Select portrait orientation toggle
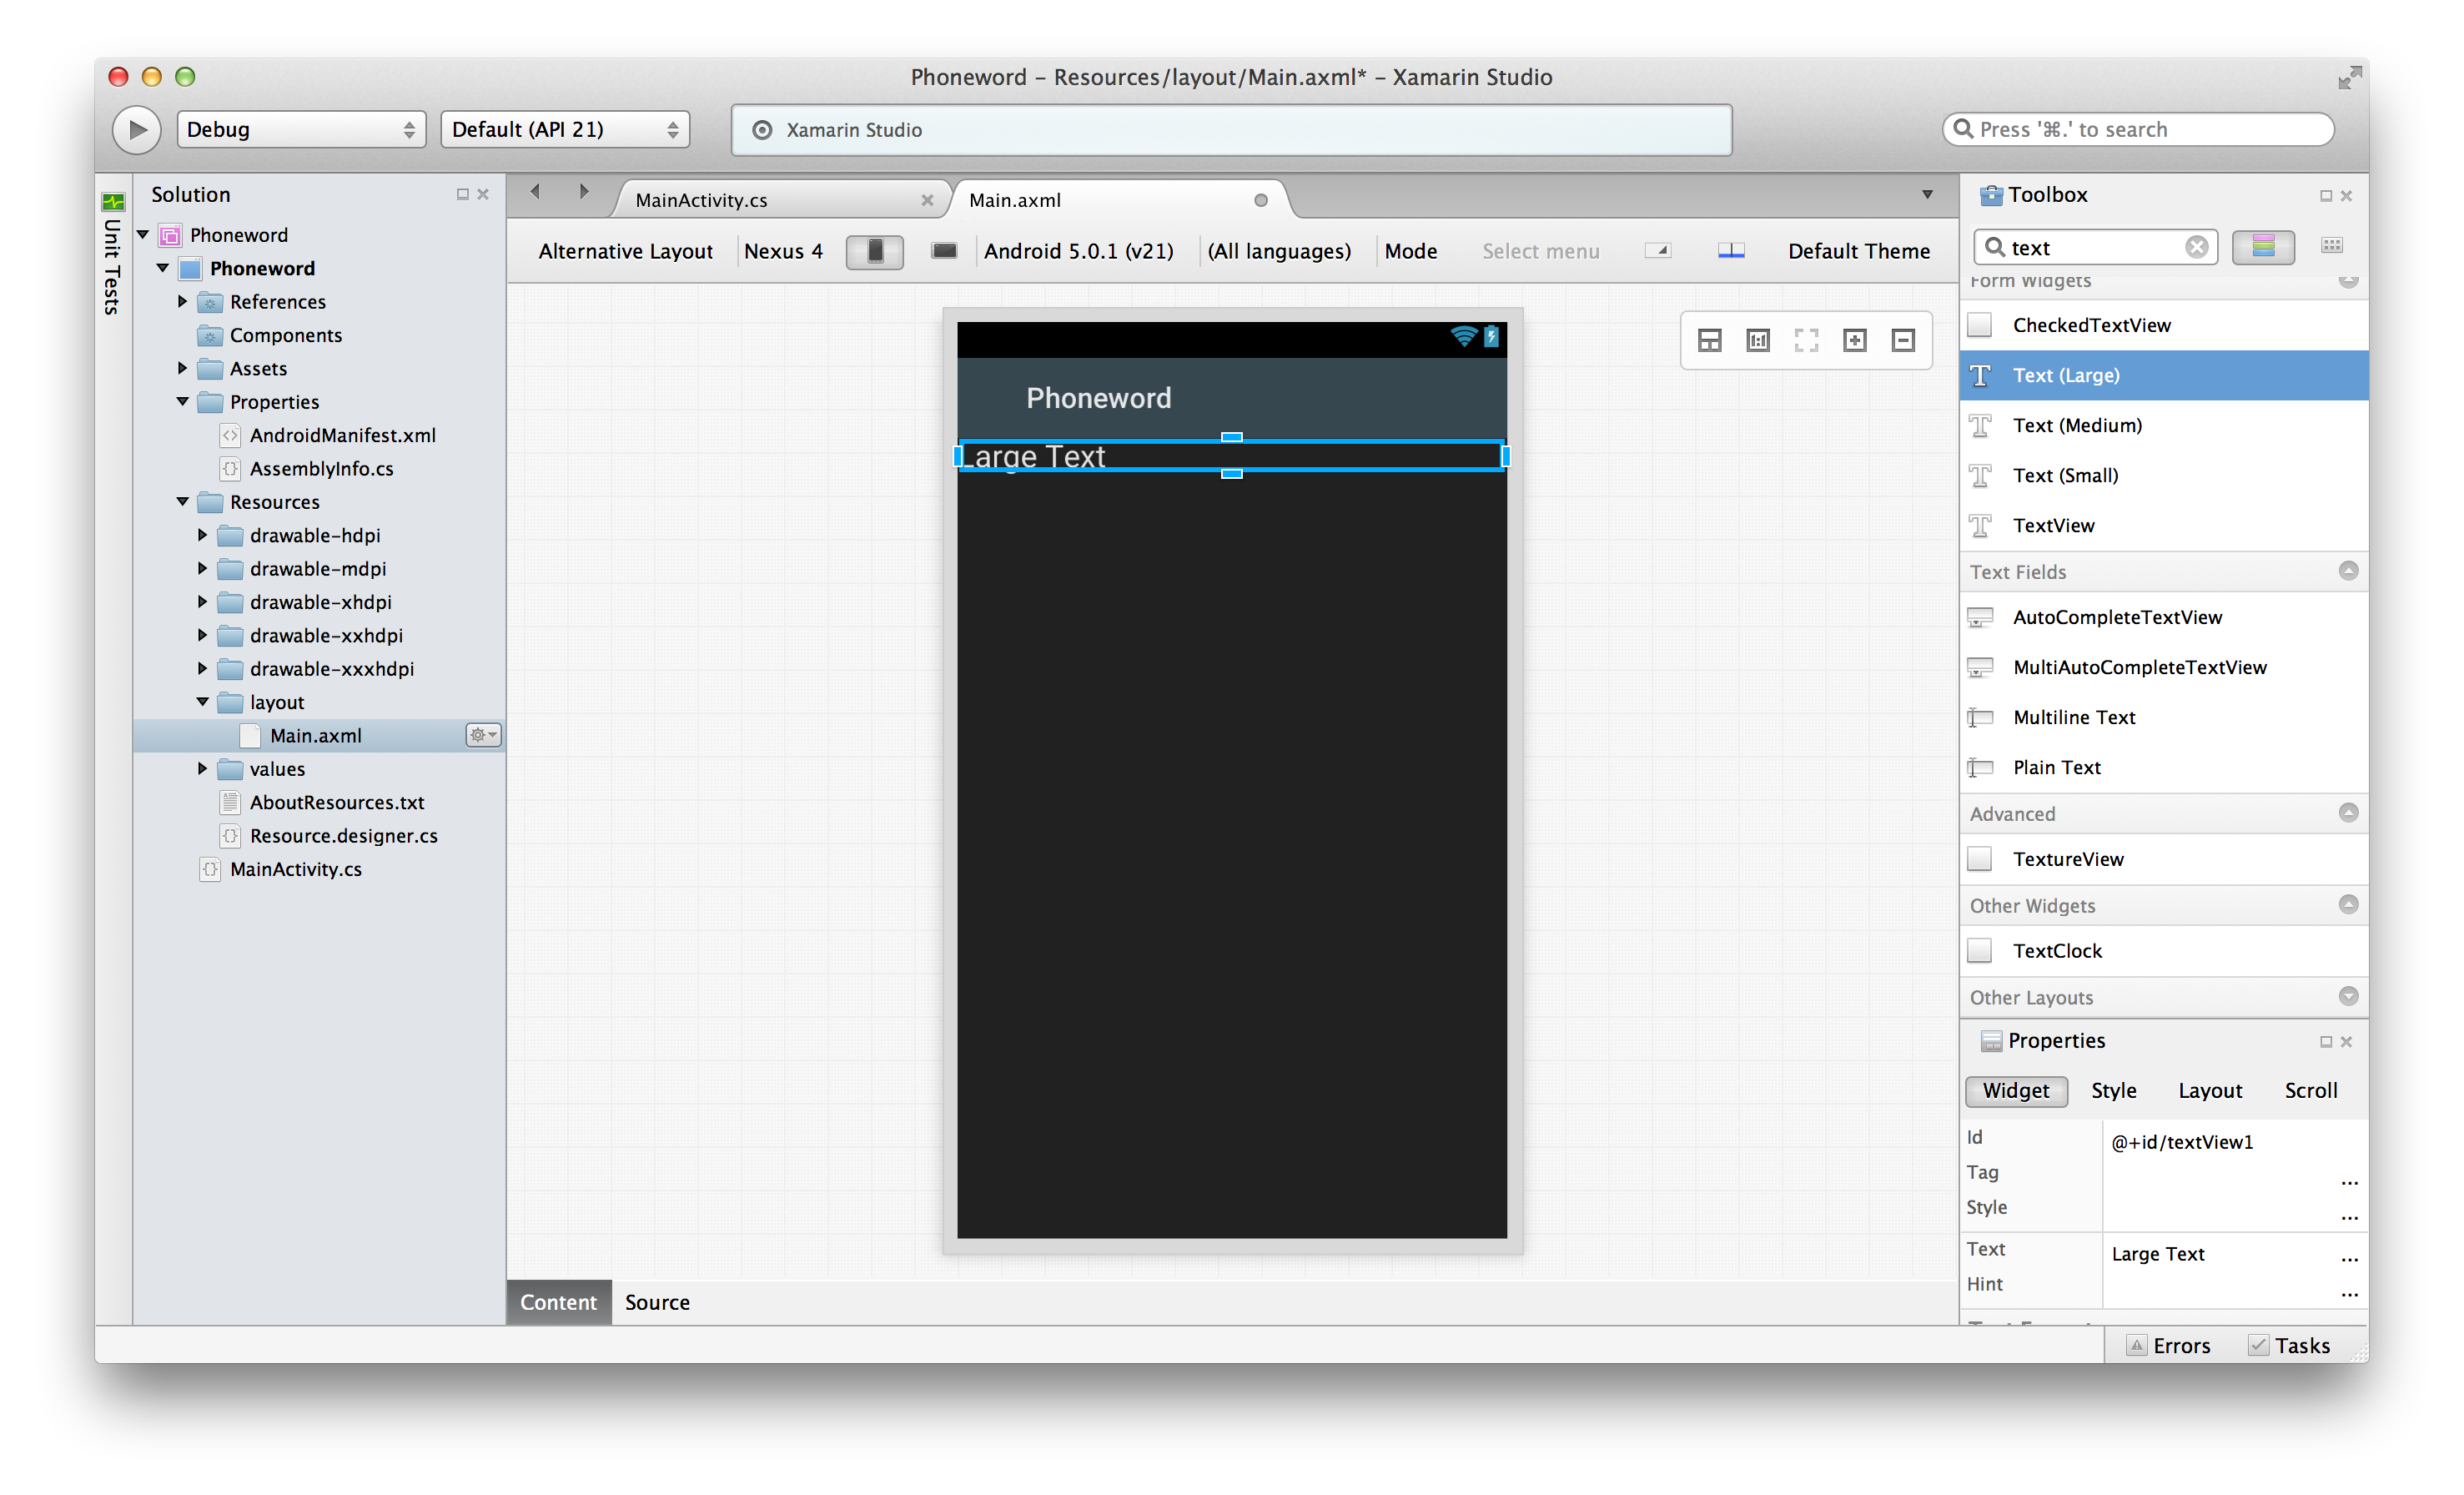Screen dimensions: 2464x1495 coord(874,251)
